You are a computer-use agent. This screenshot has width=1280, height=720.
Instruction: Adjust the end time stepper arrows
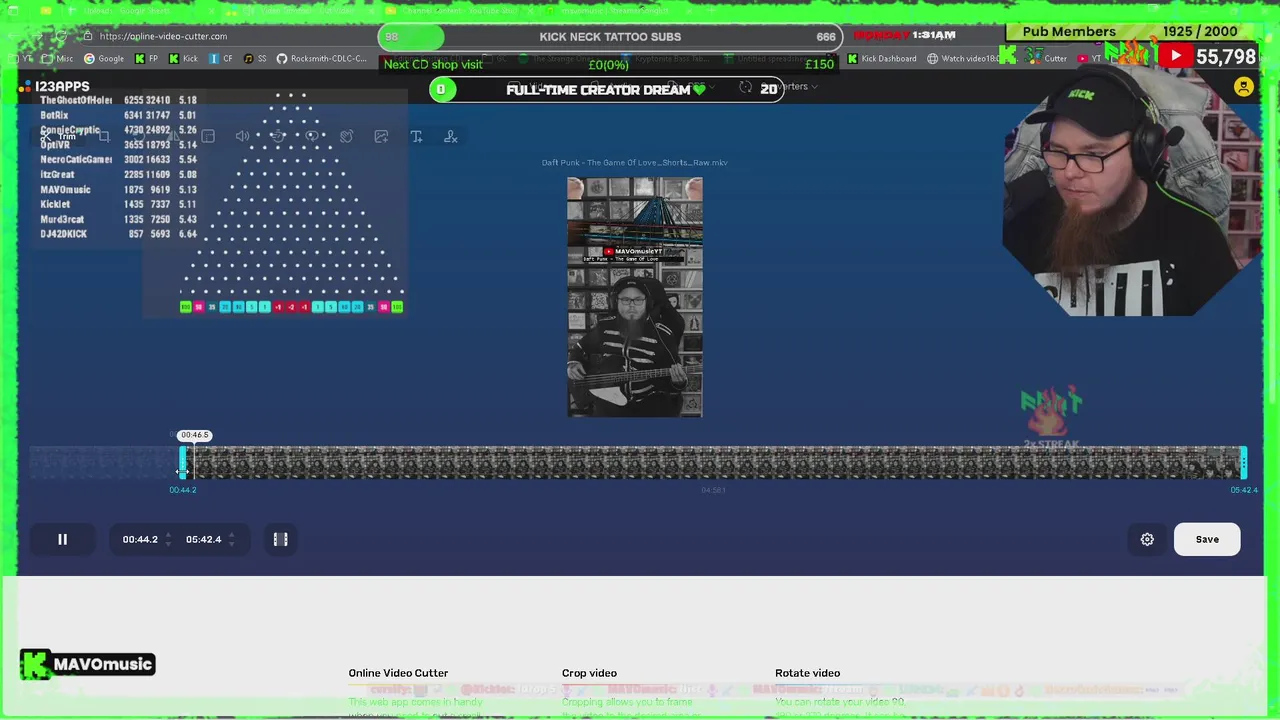[x=231, y=539]
